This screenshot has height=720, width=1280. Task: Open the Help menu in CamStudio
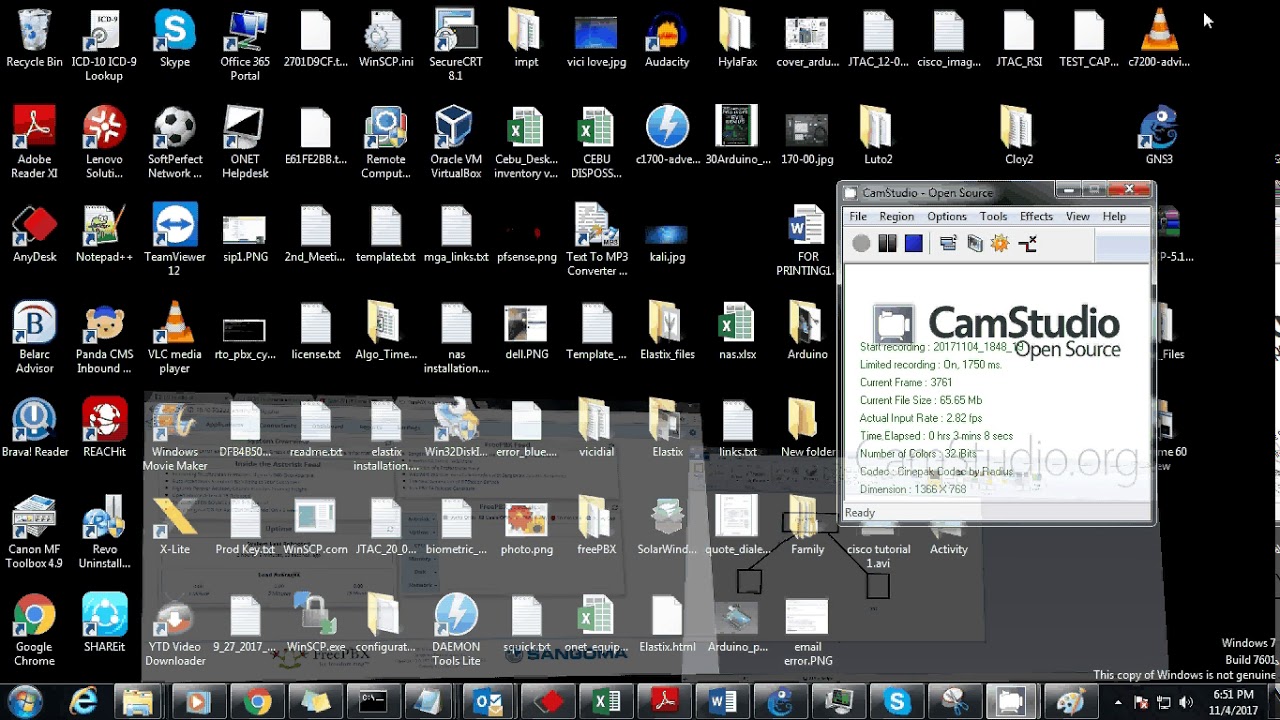pos(1114,216)
